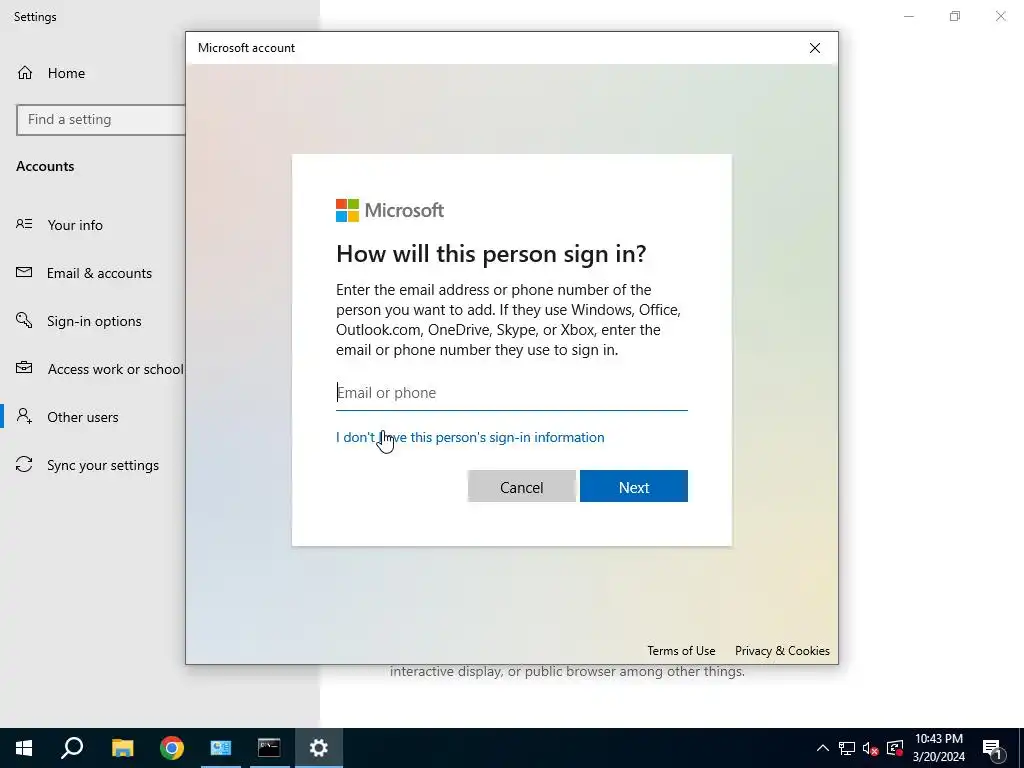
Task: Go to Sign-in options
Action: (94, 321)
